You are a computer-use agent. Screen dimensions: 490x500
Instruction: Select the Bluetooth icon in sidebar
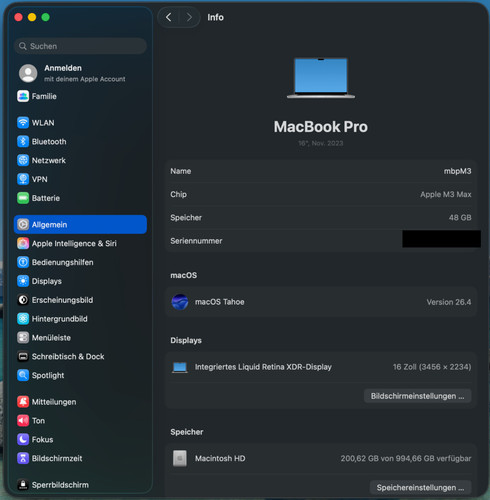[x=23, y=142]
